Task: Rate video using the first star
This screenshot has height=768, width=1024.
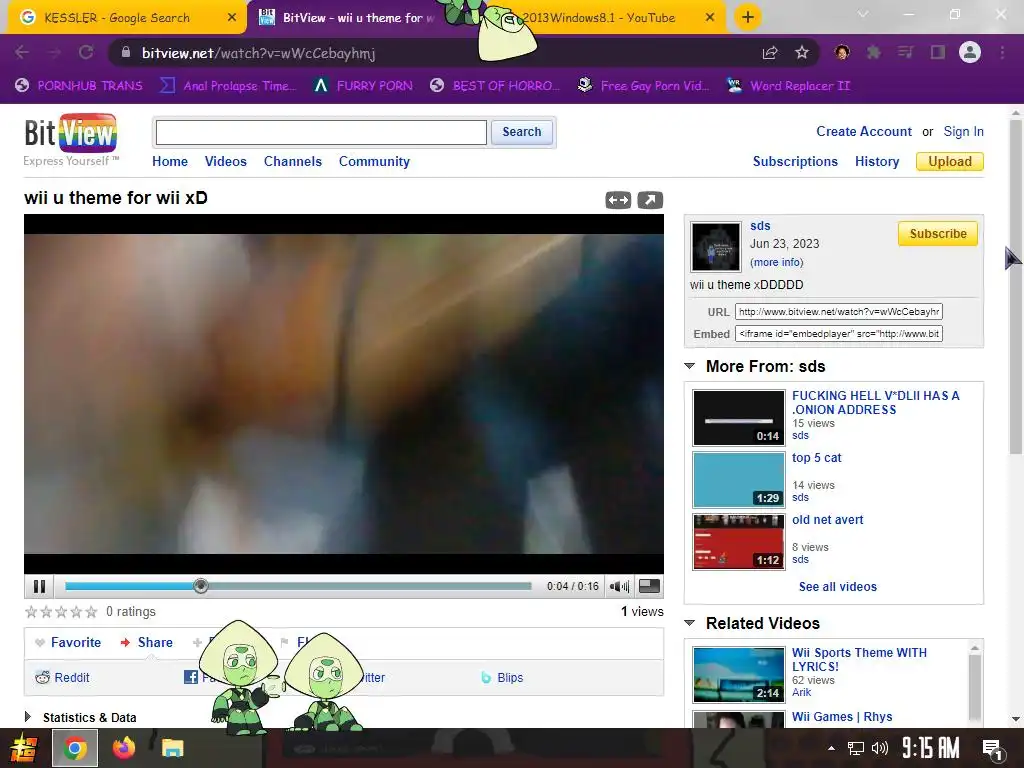Action: point(31,612)
